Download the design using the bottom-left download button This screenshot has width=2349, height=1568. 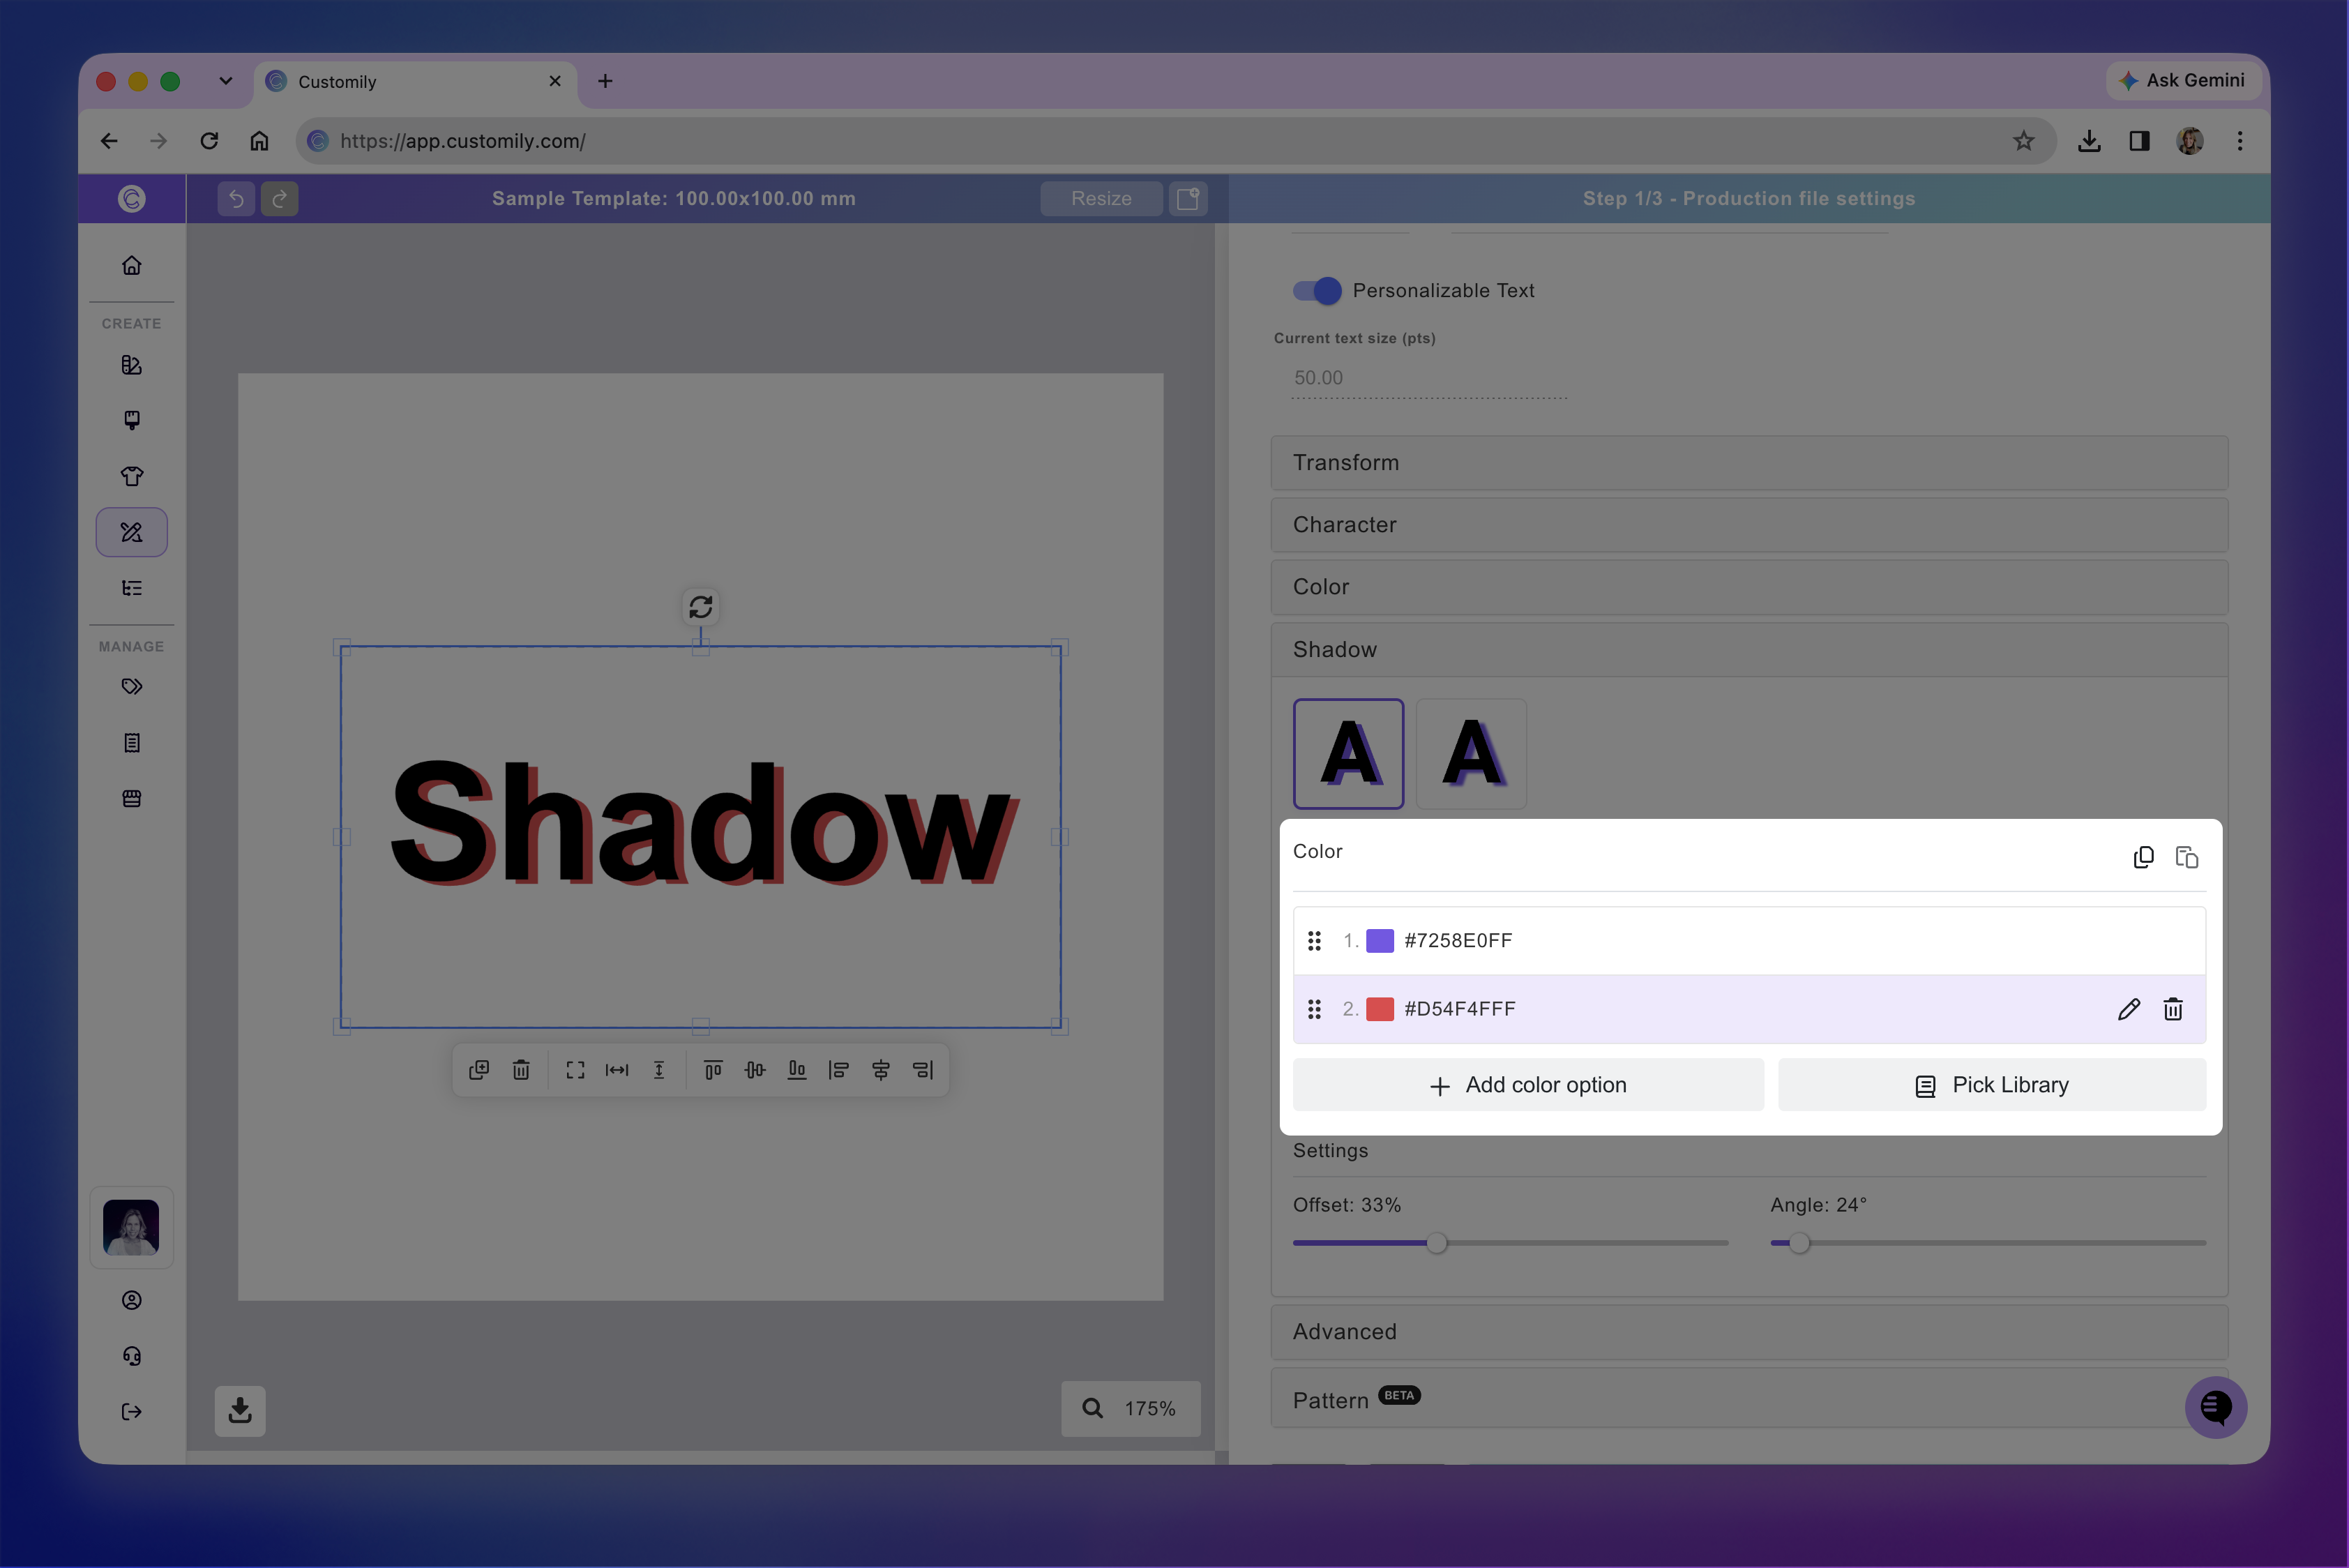tap(240, 1410)
